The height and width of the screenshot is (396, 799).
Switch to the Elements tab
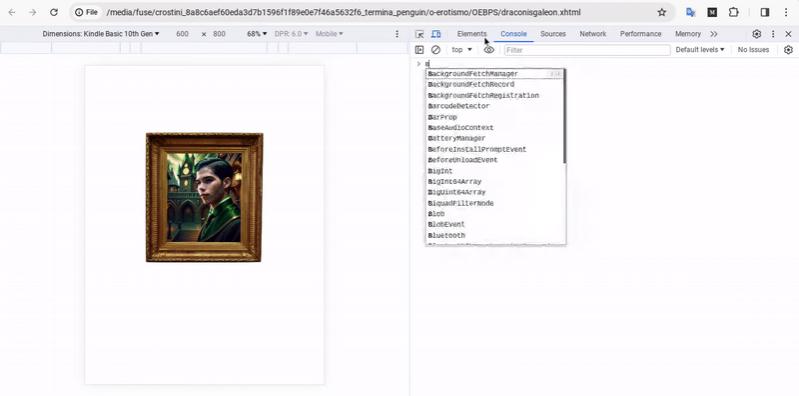472,34
